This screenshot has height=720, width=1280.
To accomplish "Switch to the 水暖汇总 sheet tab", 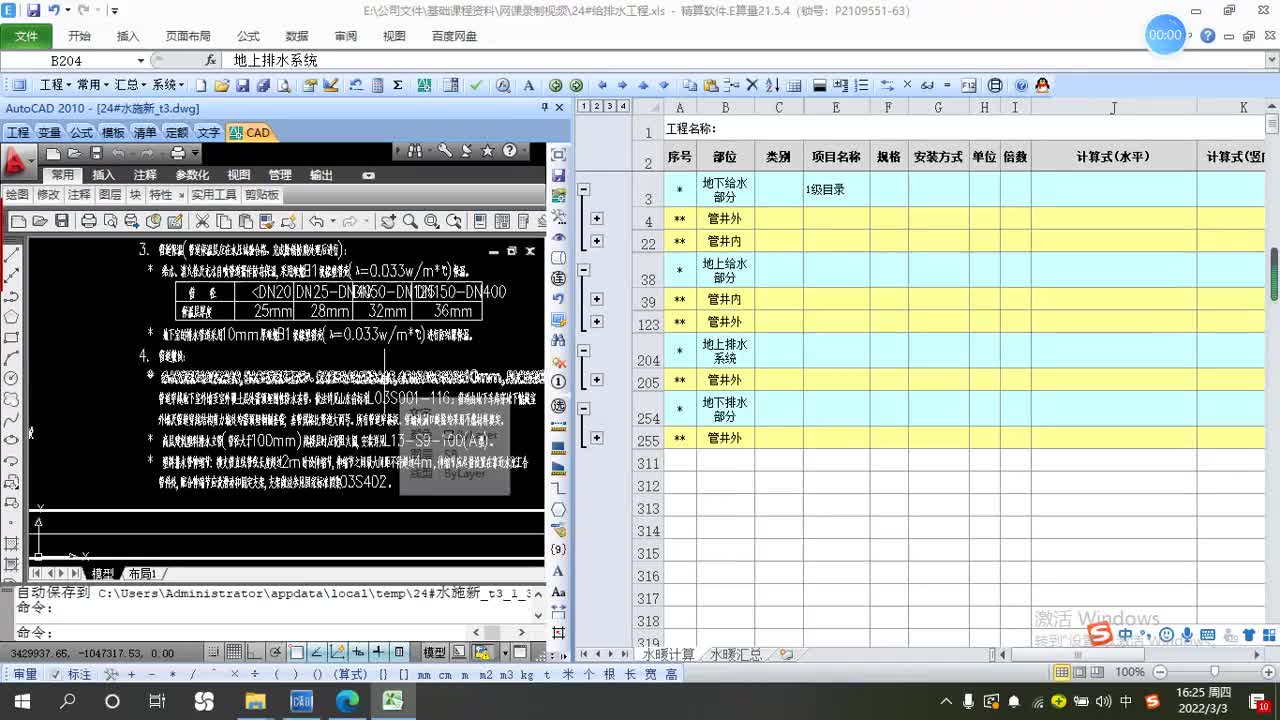I will click(736, 655).
